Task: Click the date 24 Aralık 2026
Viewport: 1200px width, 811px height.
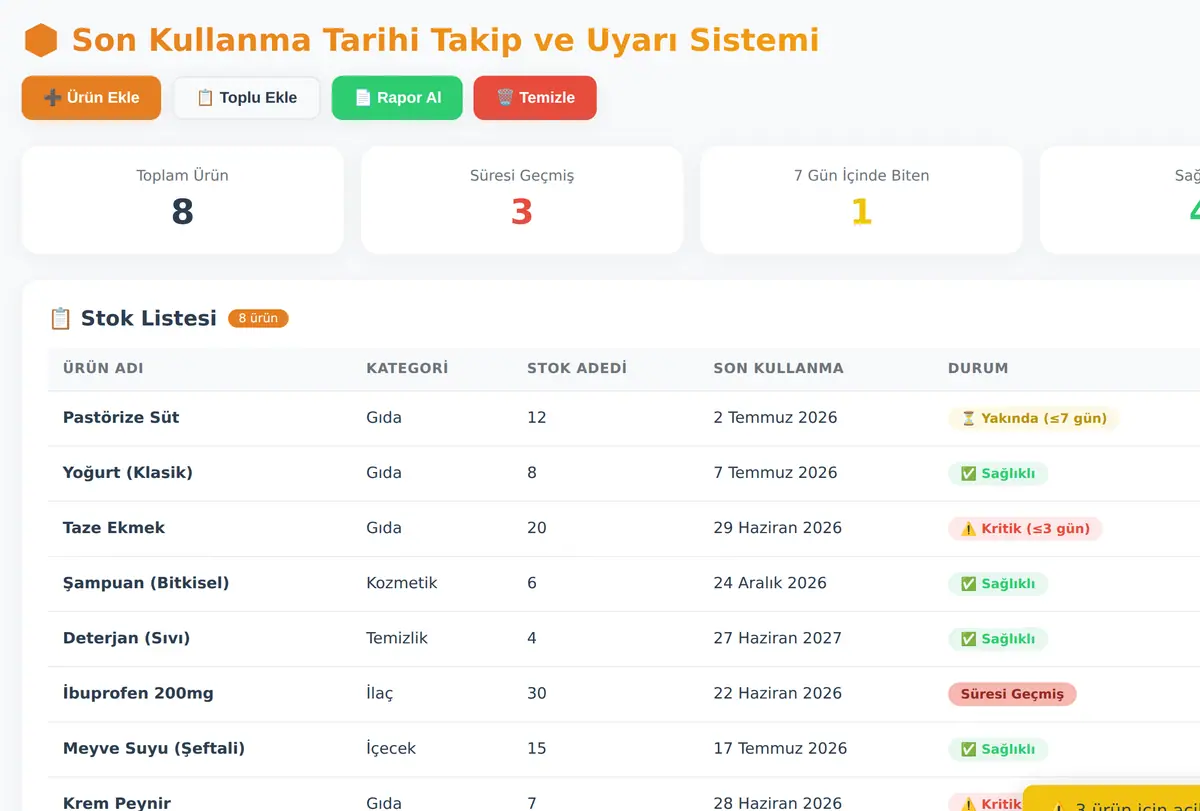Action: coord(770,583)
